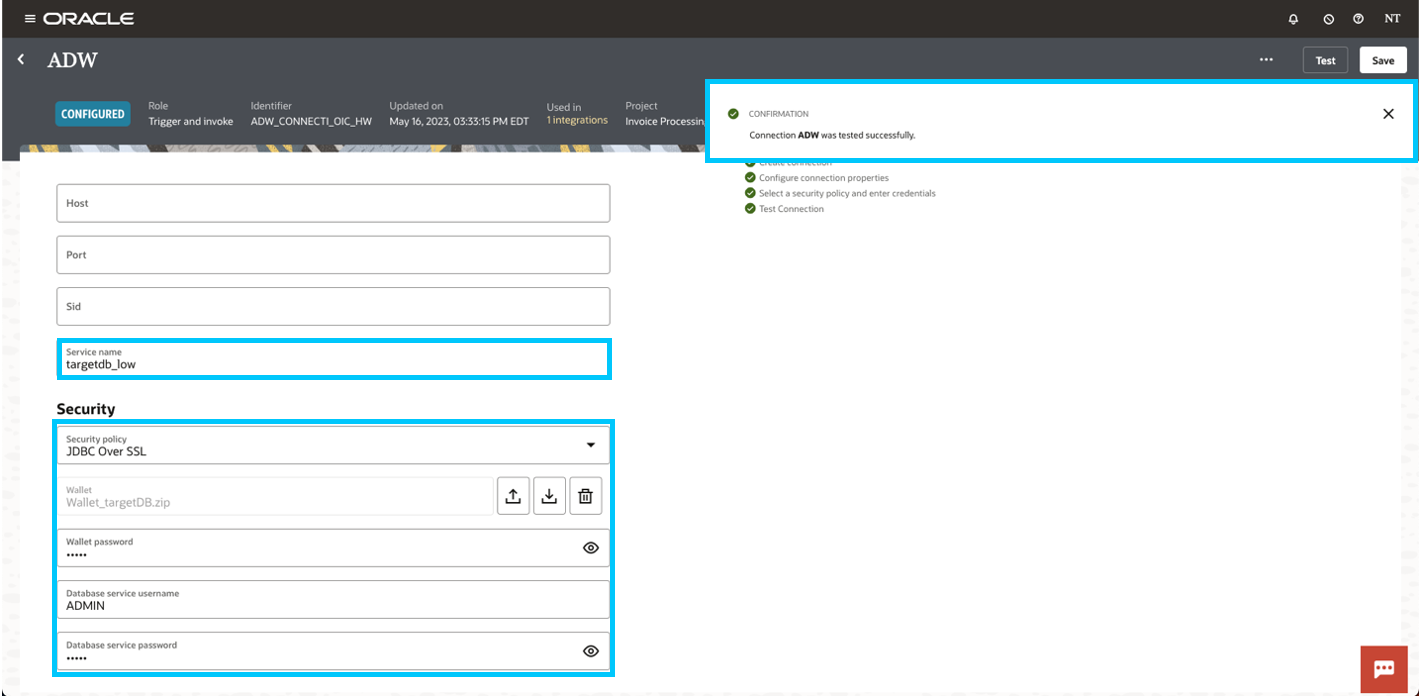The height and width of the screenshot is (696, 1420).
Task: Edit the Database service username field
Action: pyautogui.click(x=333, y=600)
